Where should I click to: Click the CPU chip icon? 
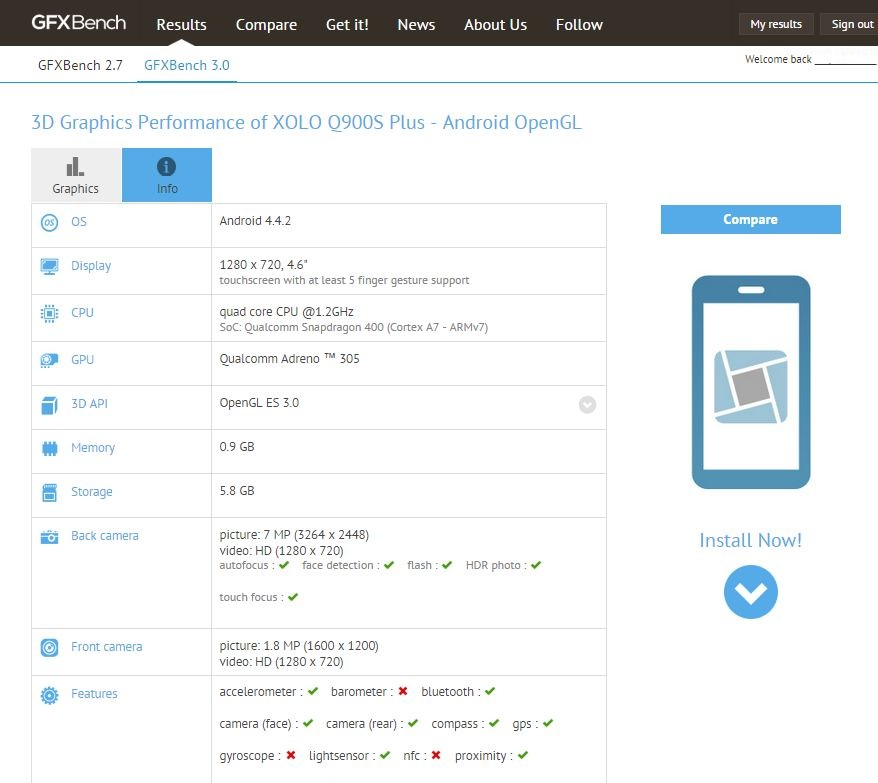tap(49, 313)
